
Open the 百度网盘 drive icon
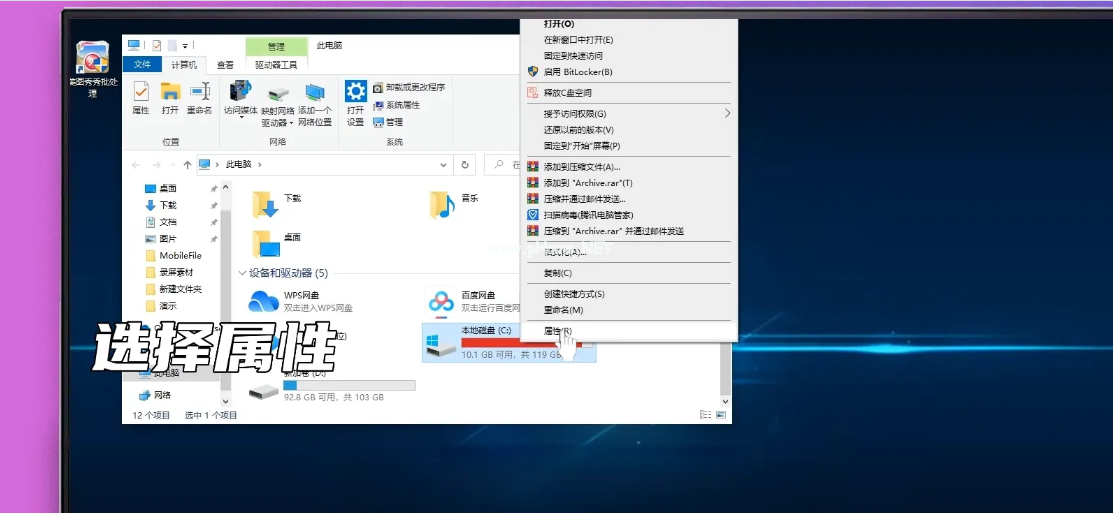pos(441,301)
